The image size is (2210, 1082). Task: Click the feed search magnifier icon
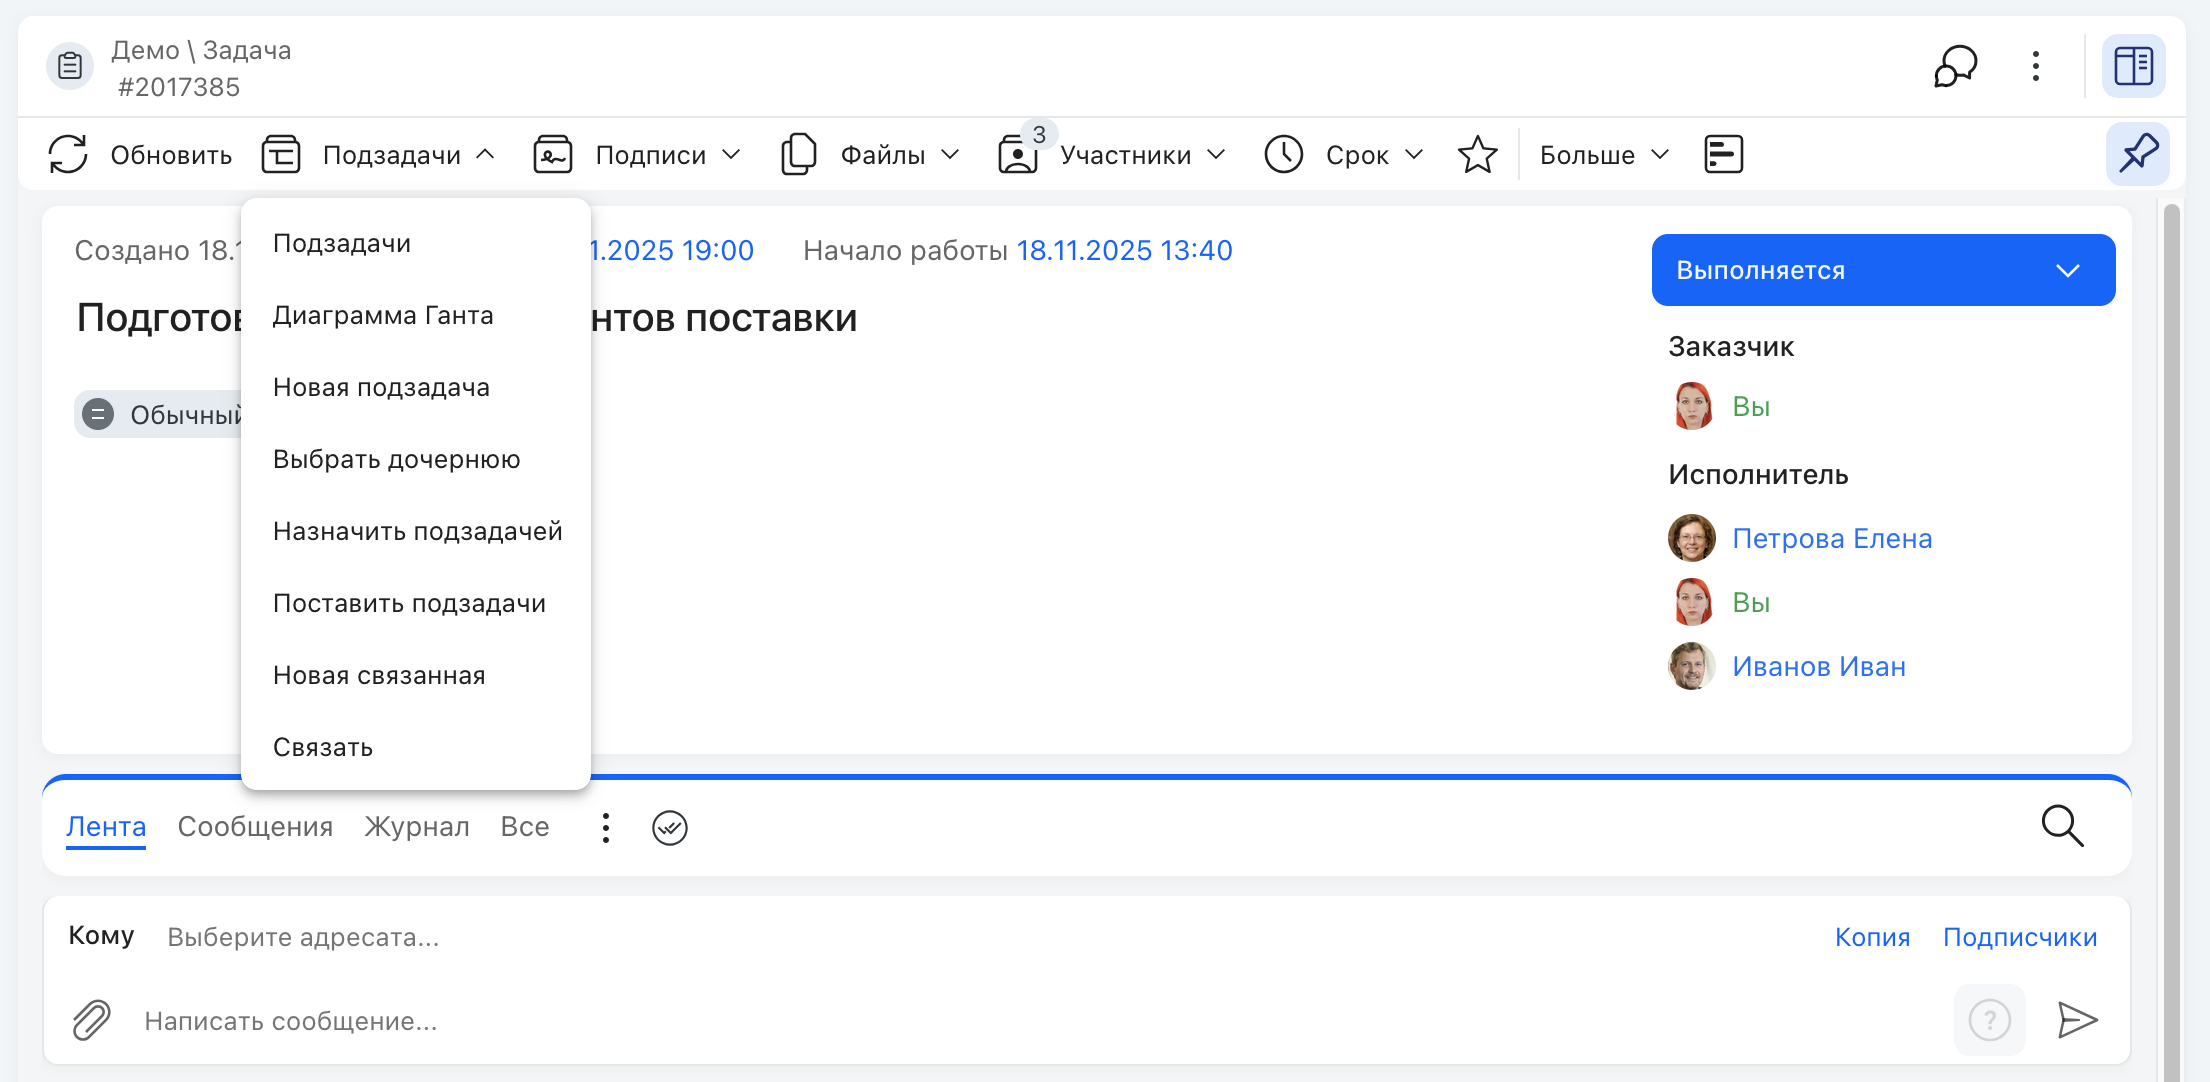(x=2062, y=826)
